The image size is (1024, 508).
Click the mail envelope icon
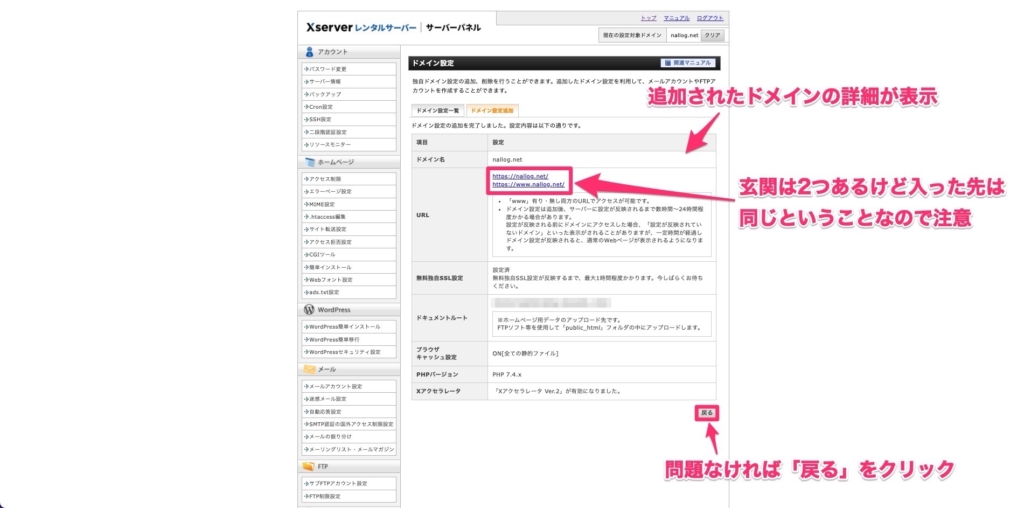click(309, 369)
